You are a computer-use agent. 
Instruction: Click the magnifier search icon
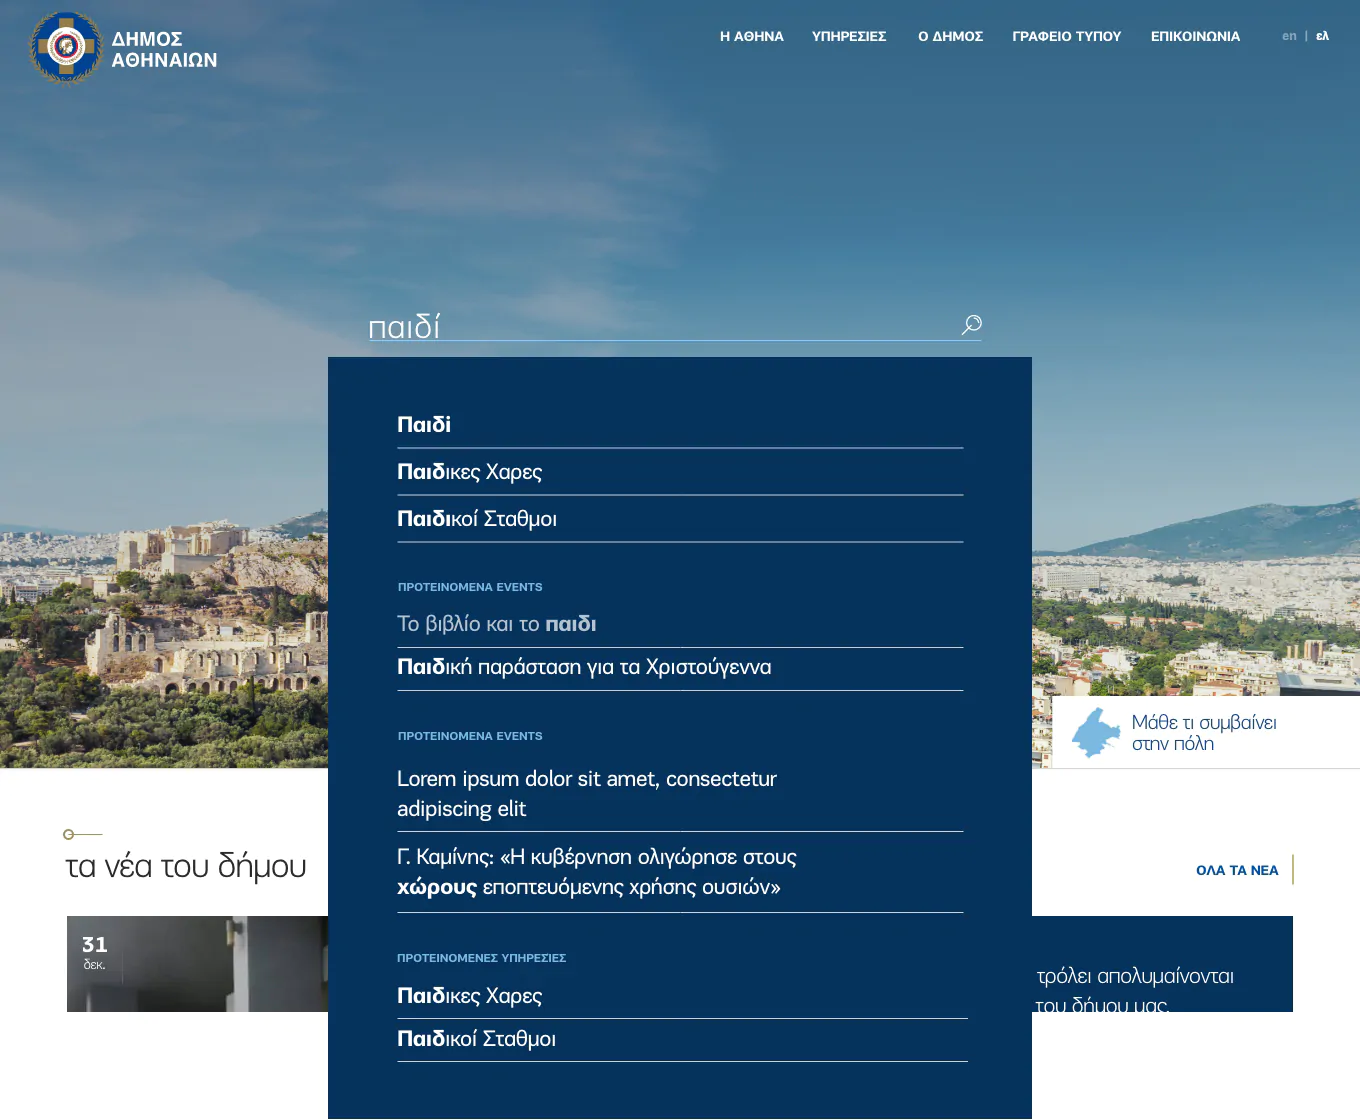971,325
